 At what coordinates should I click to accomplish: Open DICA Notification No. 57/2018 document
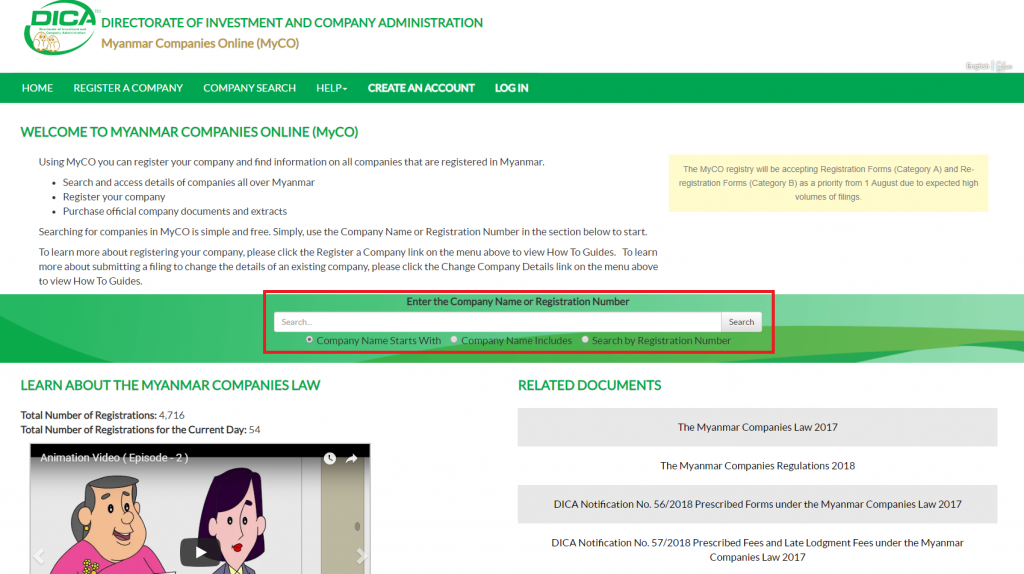click(x=758, y=550)
